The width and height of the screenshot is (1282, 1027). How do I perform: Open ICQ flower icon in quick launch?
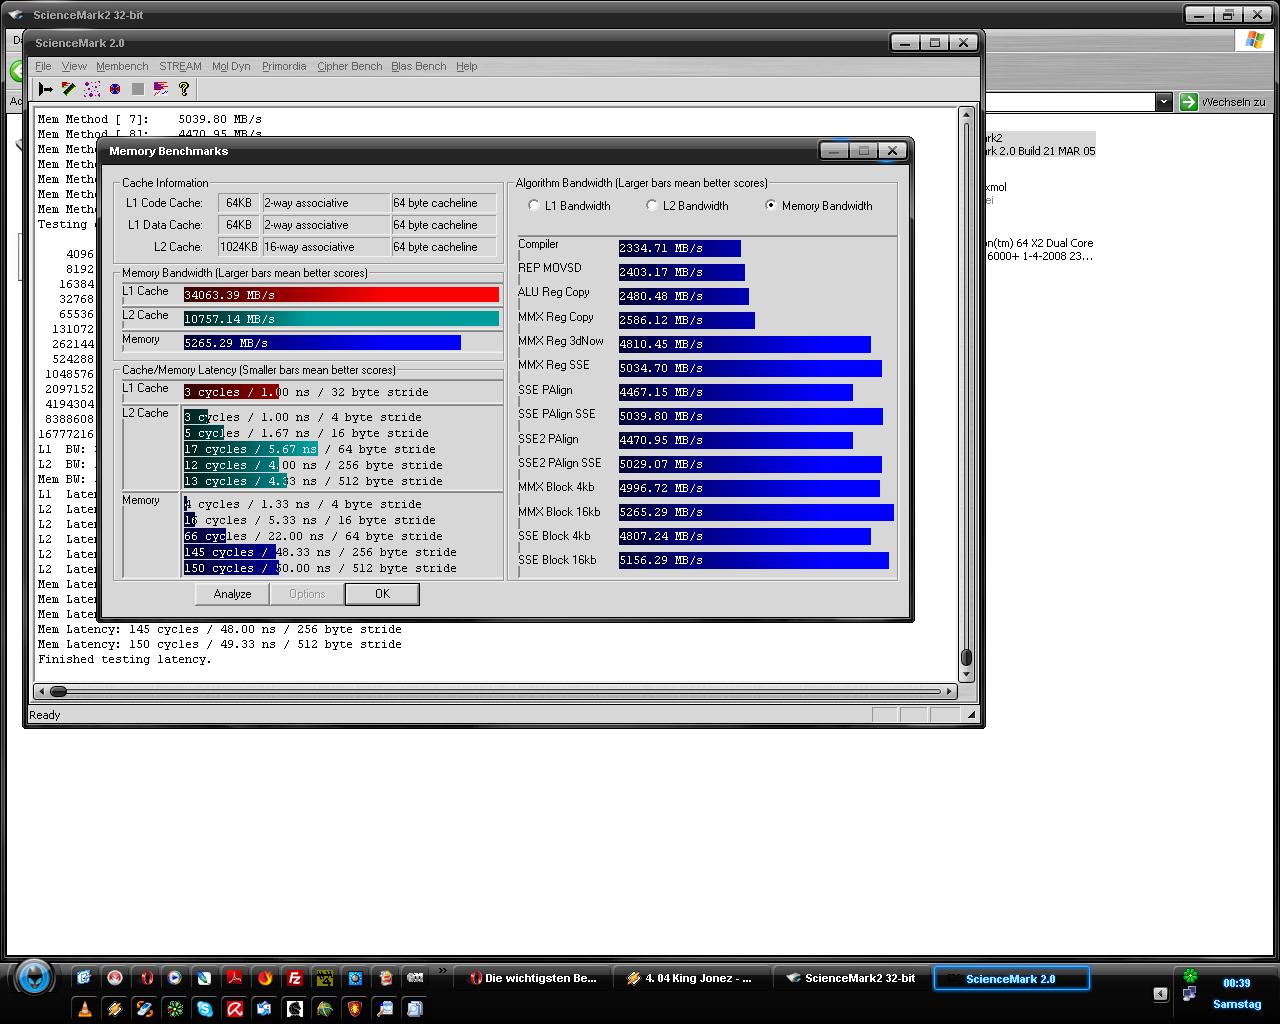click(x=175, y=1009)
